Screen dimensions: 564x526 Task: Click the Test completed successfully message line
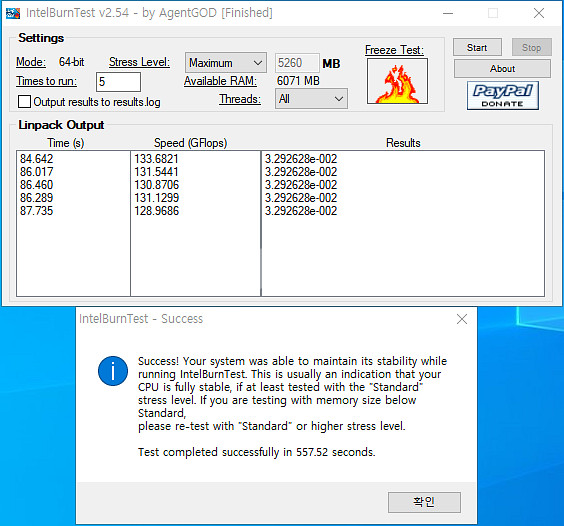(257, 452)
